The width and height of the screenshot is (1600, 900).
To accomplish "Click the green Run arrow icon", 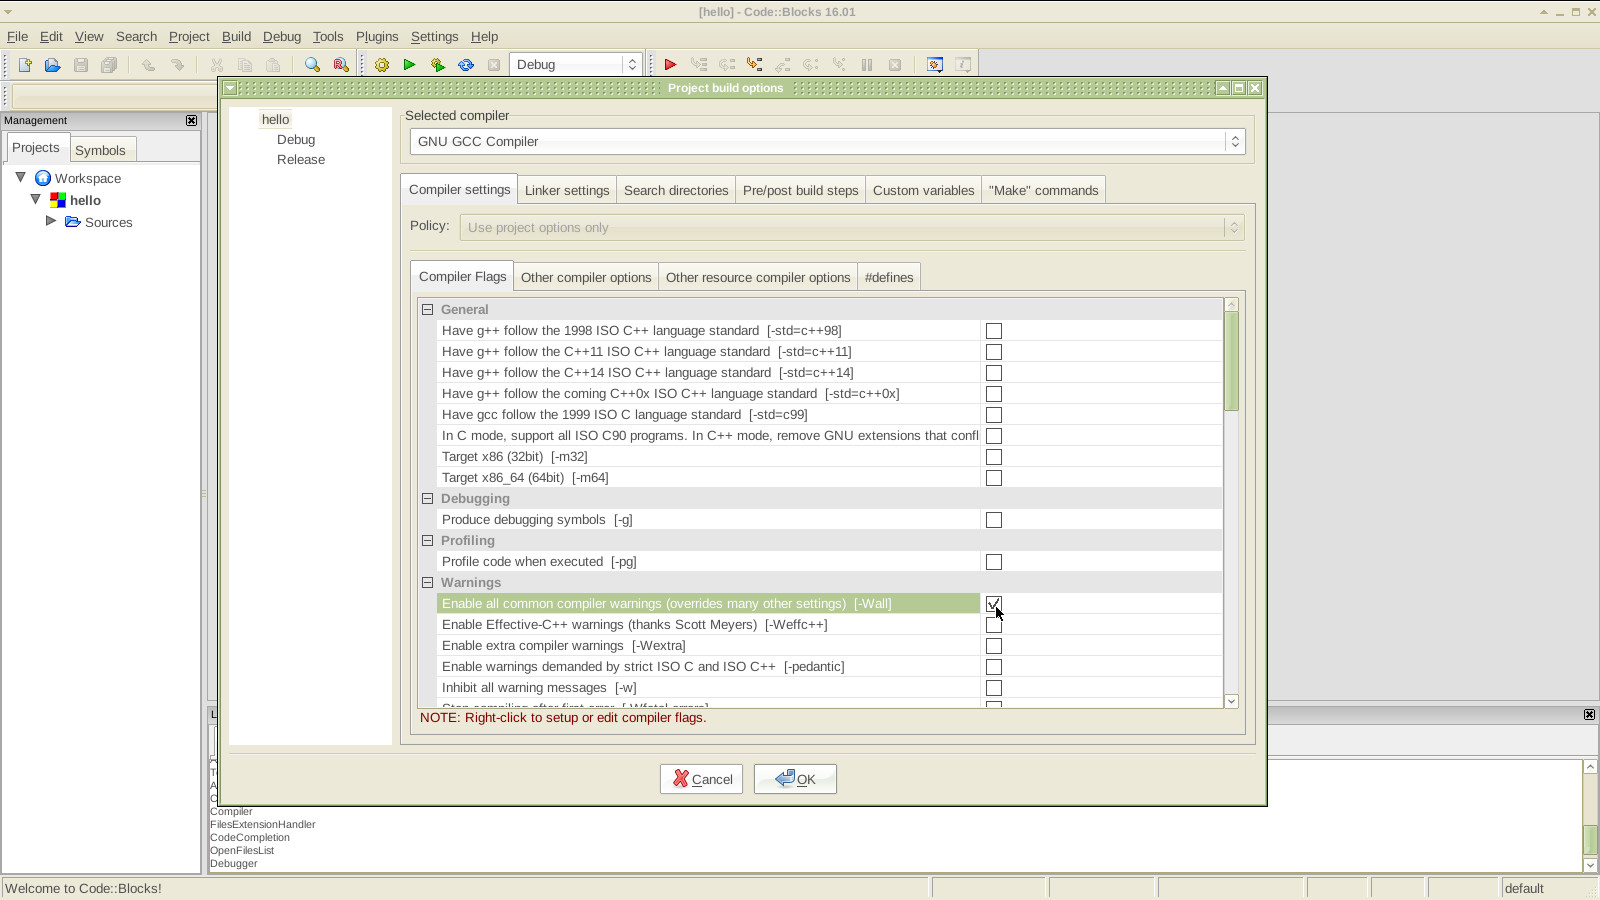I will (409, 65).
